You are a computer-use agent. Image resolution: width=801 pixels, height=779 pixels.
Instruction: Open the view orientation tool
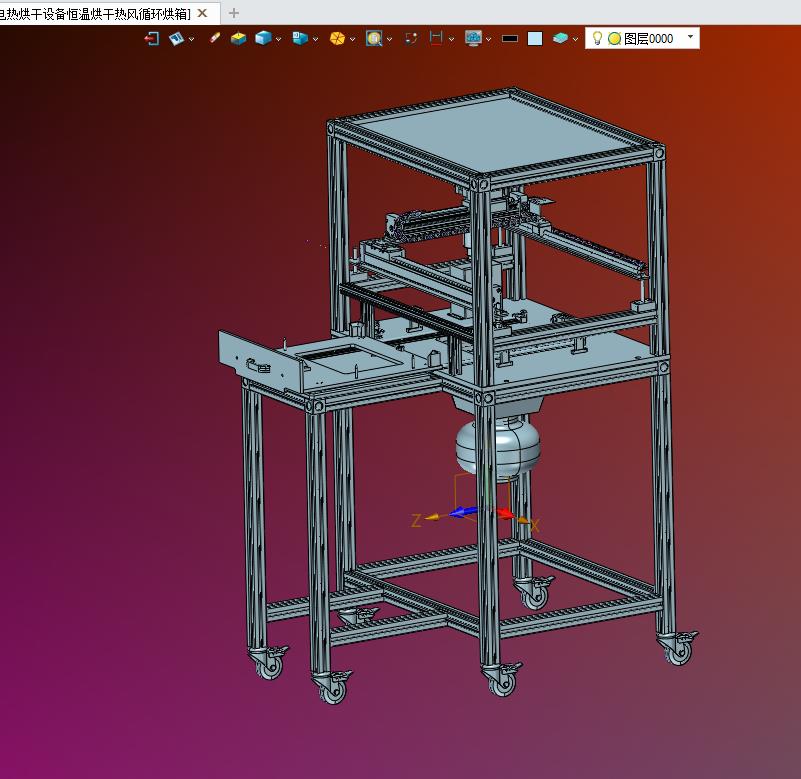[x=176, y=38]
